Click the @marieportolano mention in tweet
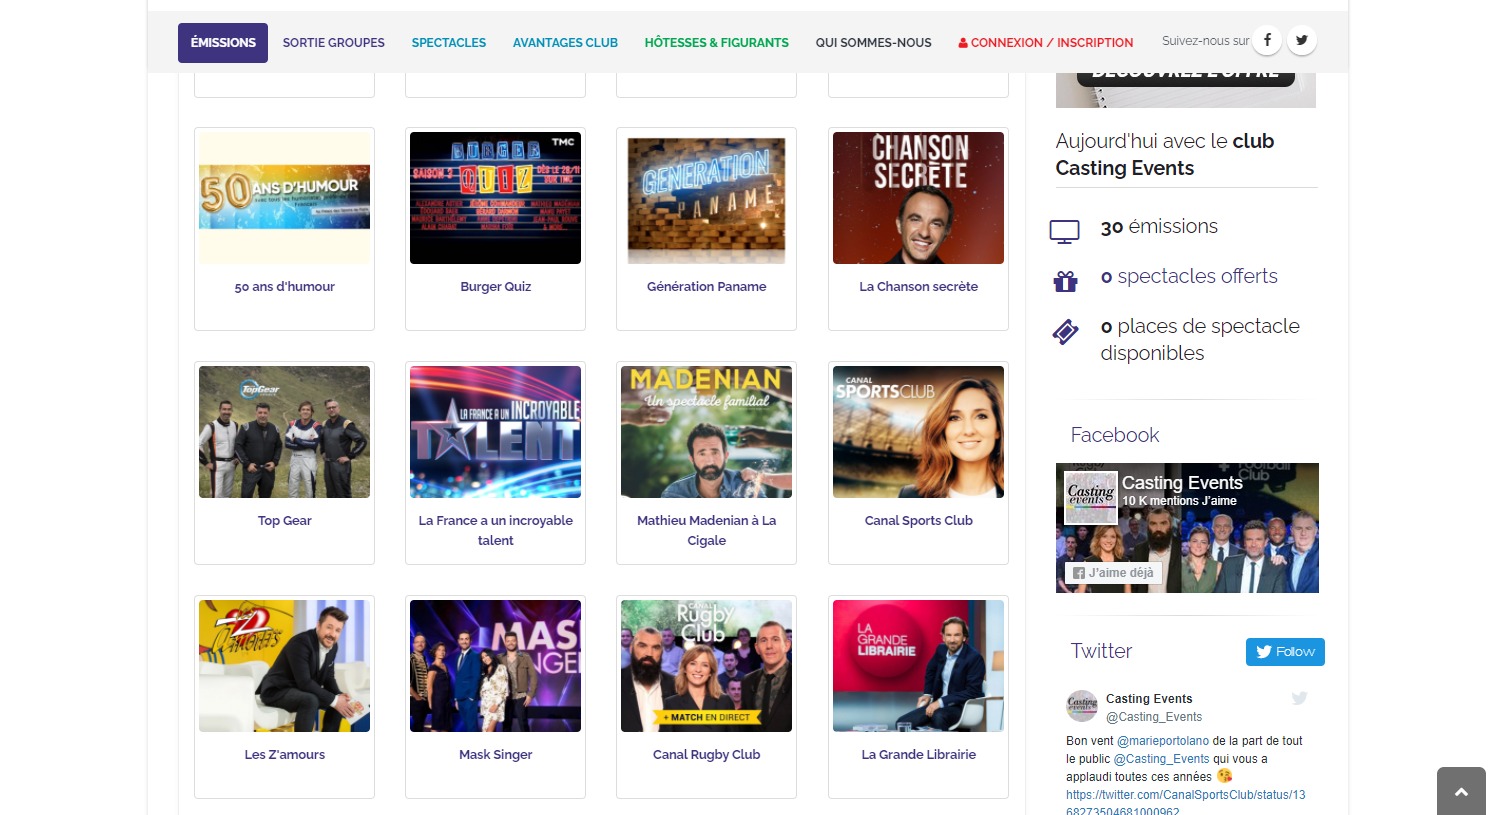This screenshot has width=1496, height=815. click(x=1163, y=741)
